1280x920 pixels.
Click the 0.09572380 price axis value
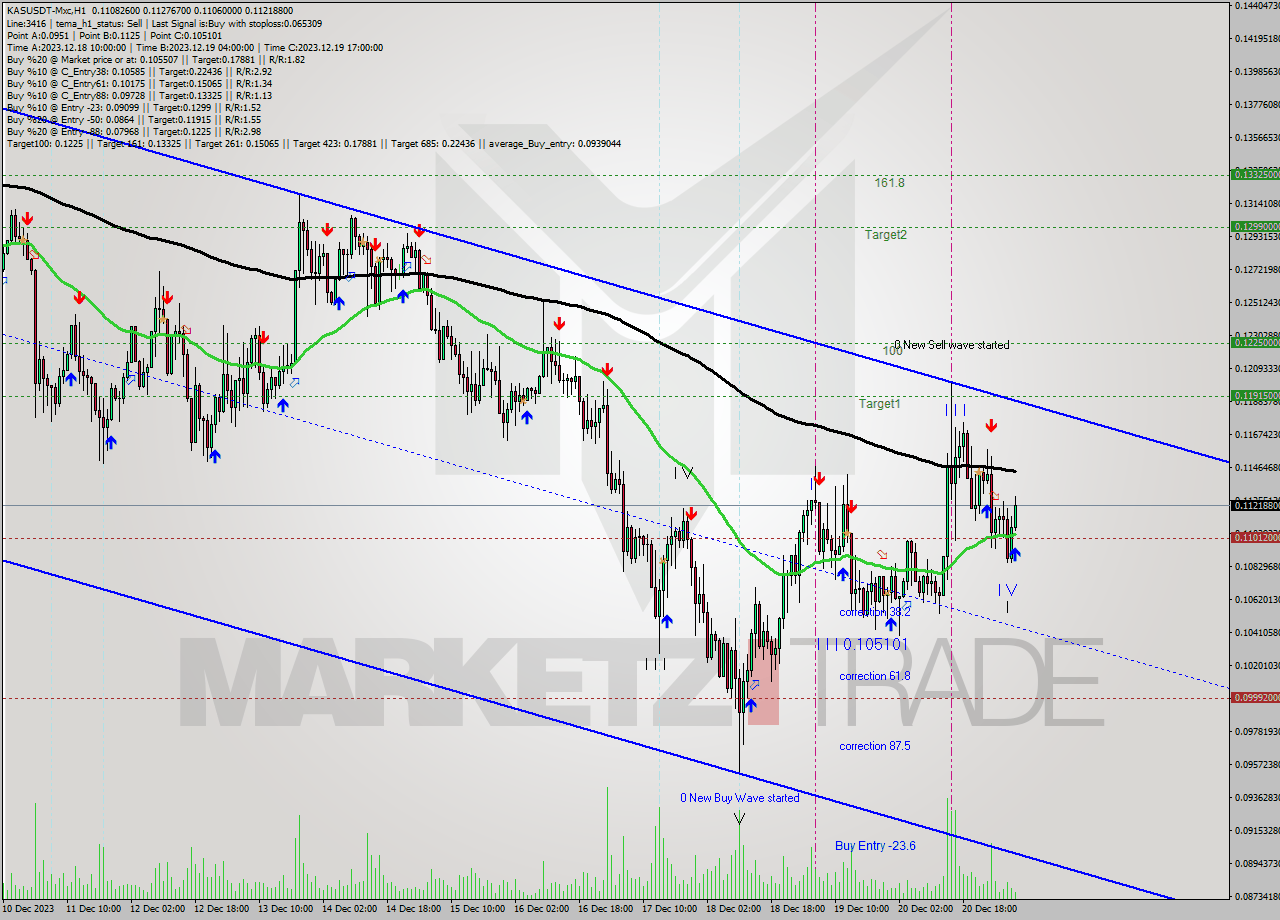1256,765
